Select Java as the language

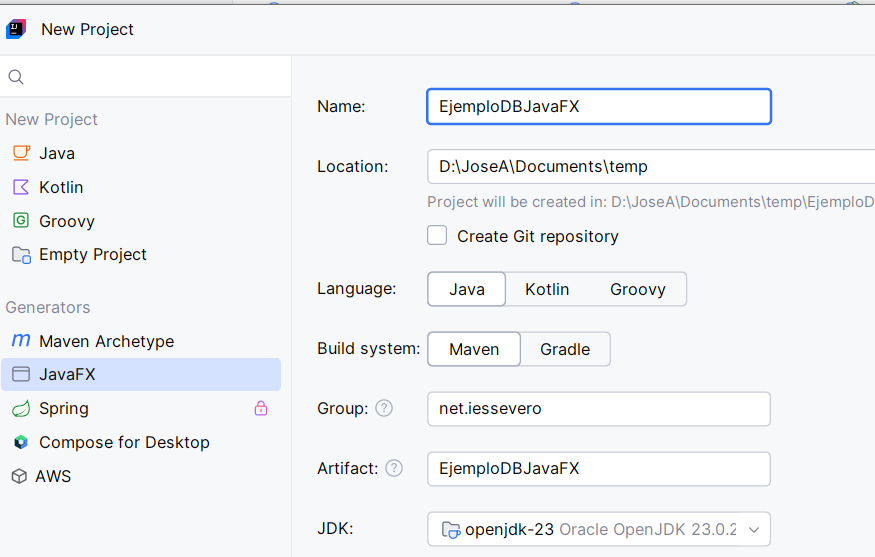467,289
